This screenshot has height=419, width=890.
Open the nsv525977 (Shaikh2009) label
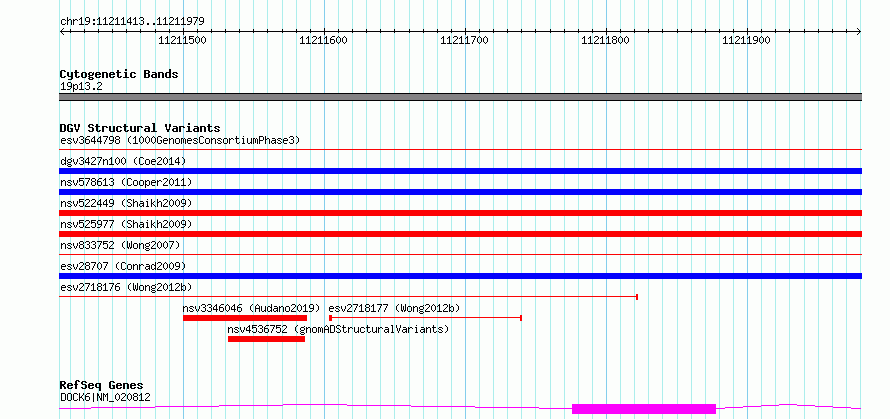pyautogui.click(x=126, y=224)
